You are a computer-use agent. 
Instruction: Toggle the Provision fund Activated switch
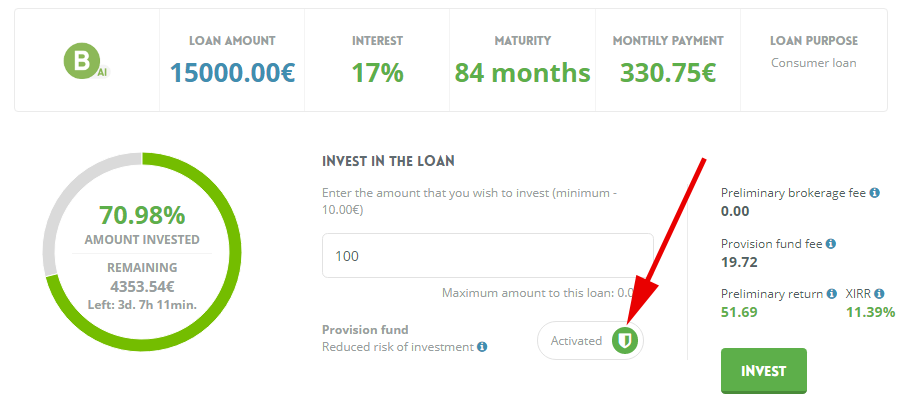[x=590, y=340]
